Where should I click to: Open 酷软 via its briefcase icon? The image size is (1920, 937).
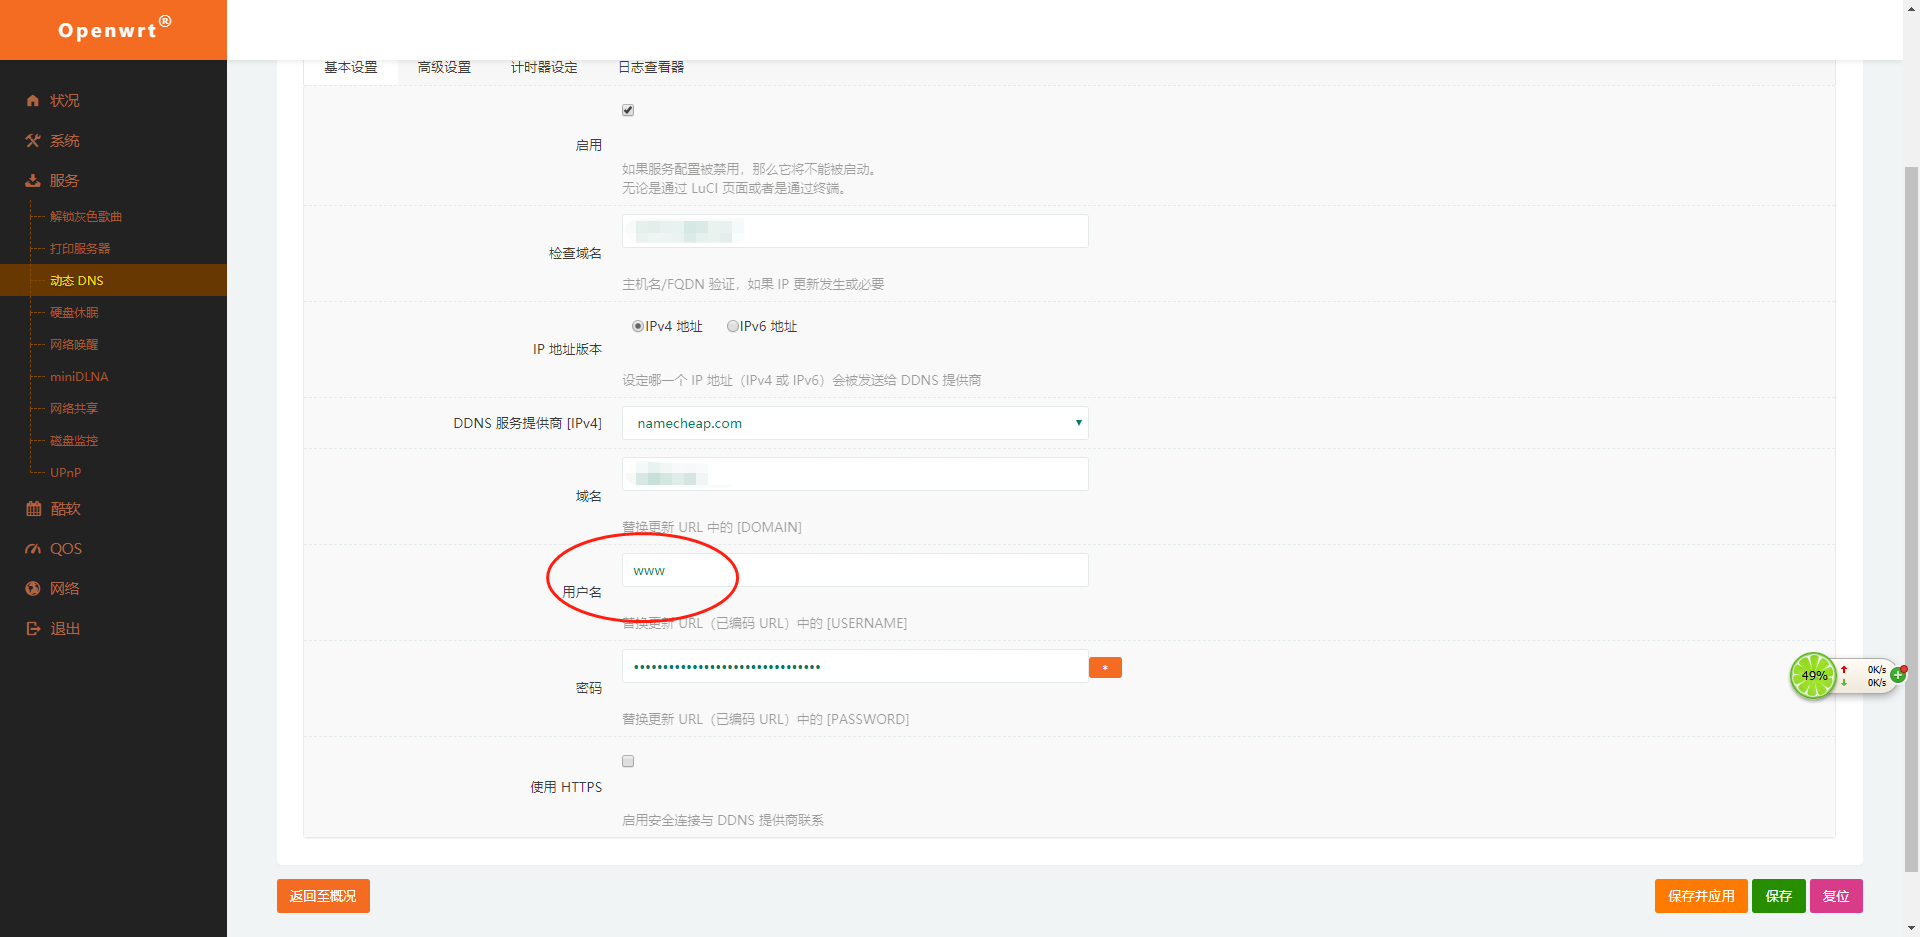click(x=33, y=508)
